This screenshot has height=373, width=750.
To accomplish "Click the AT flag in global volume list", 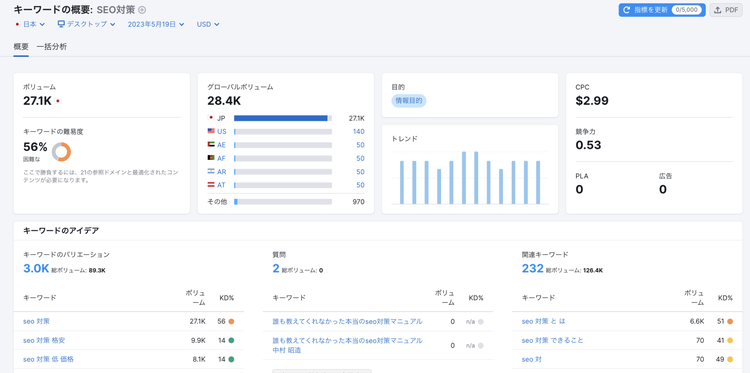I will [211, 185].
